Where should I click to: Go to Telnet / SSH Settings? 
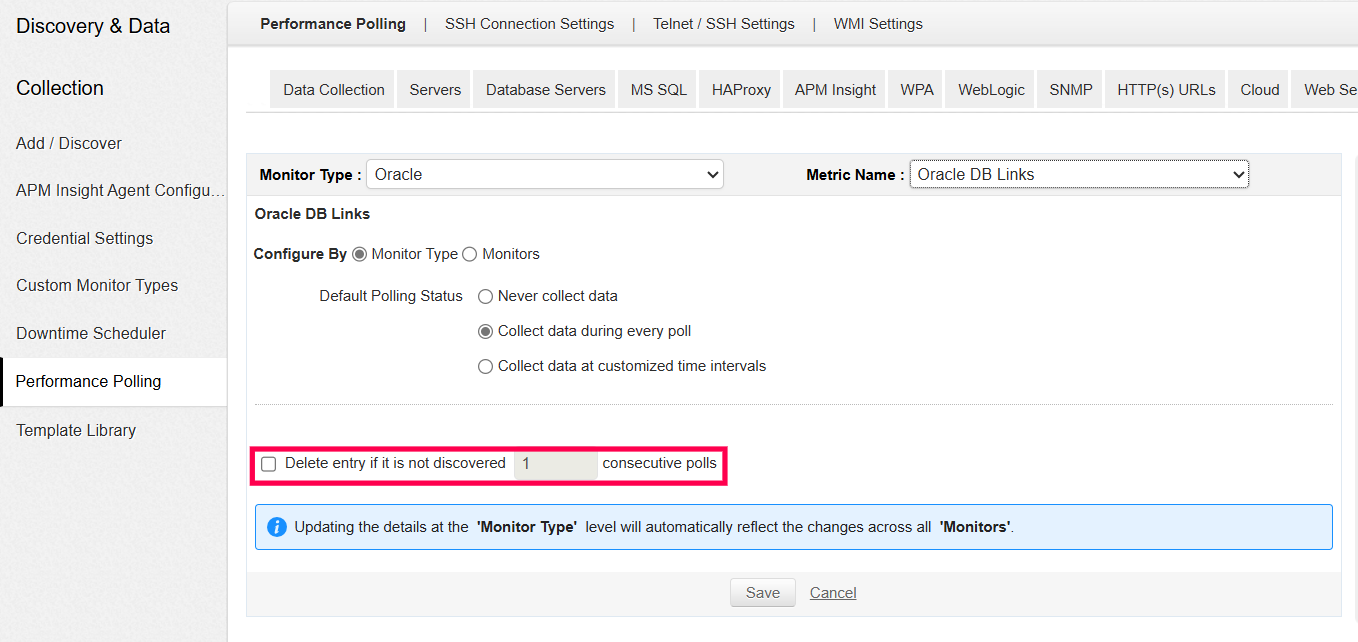(723, 23)
